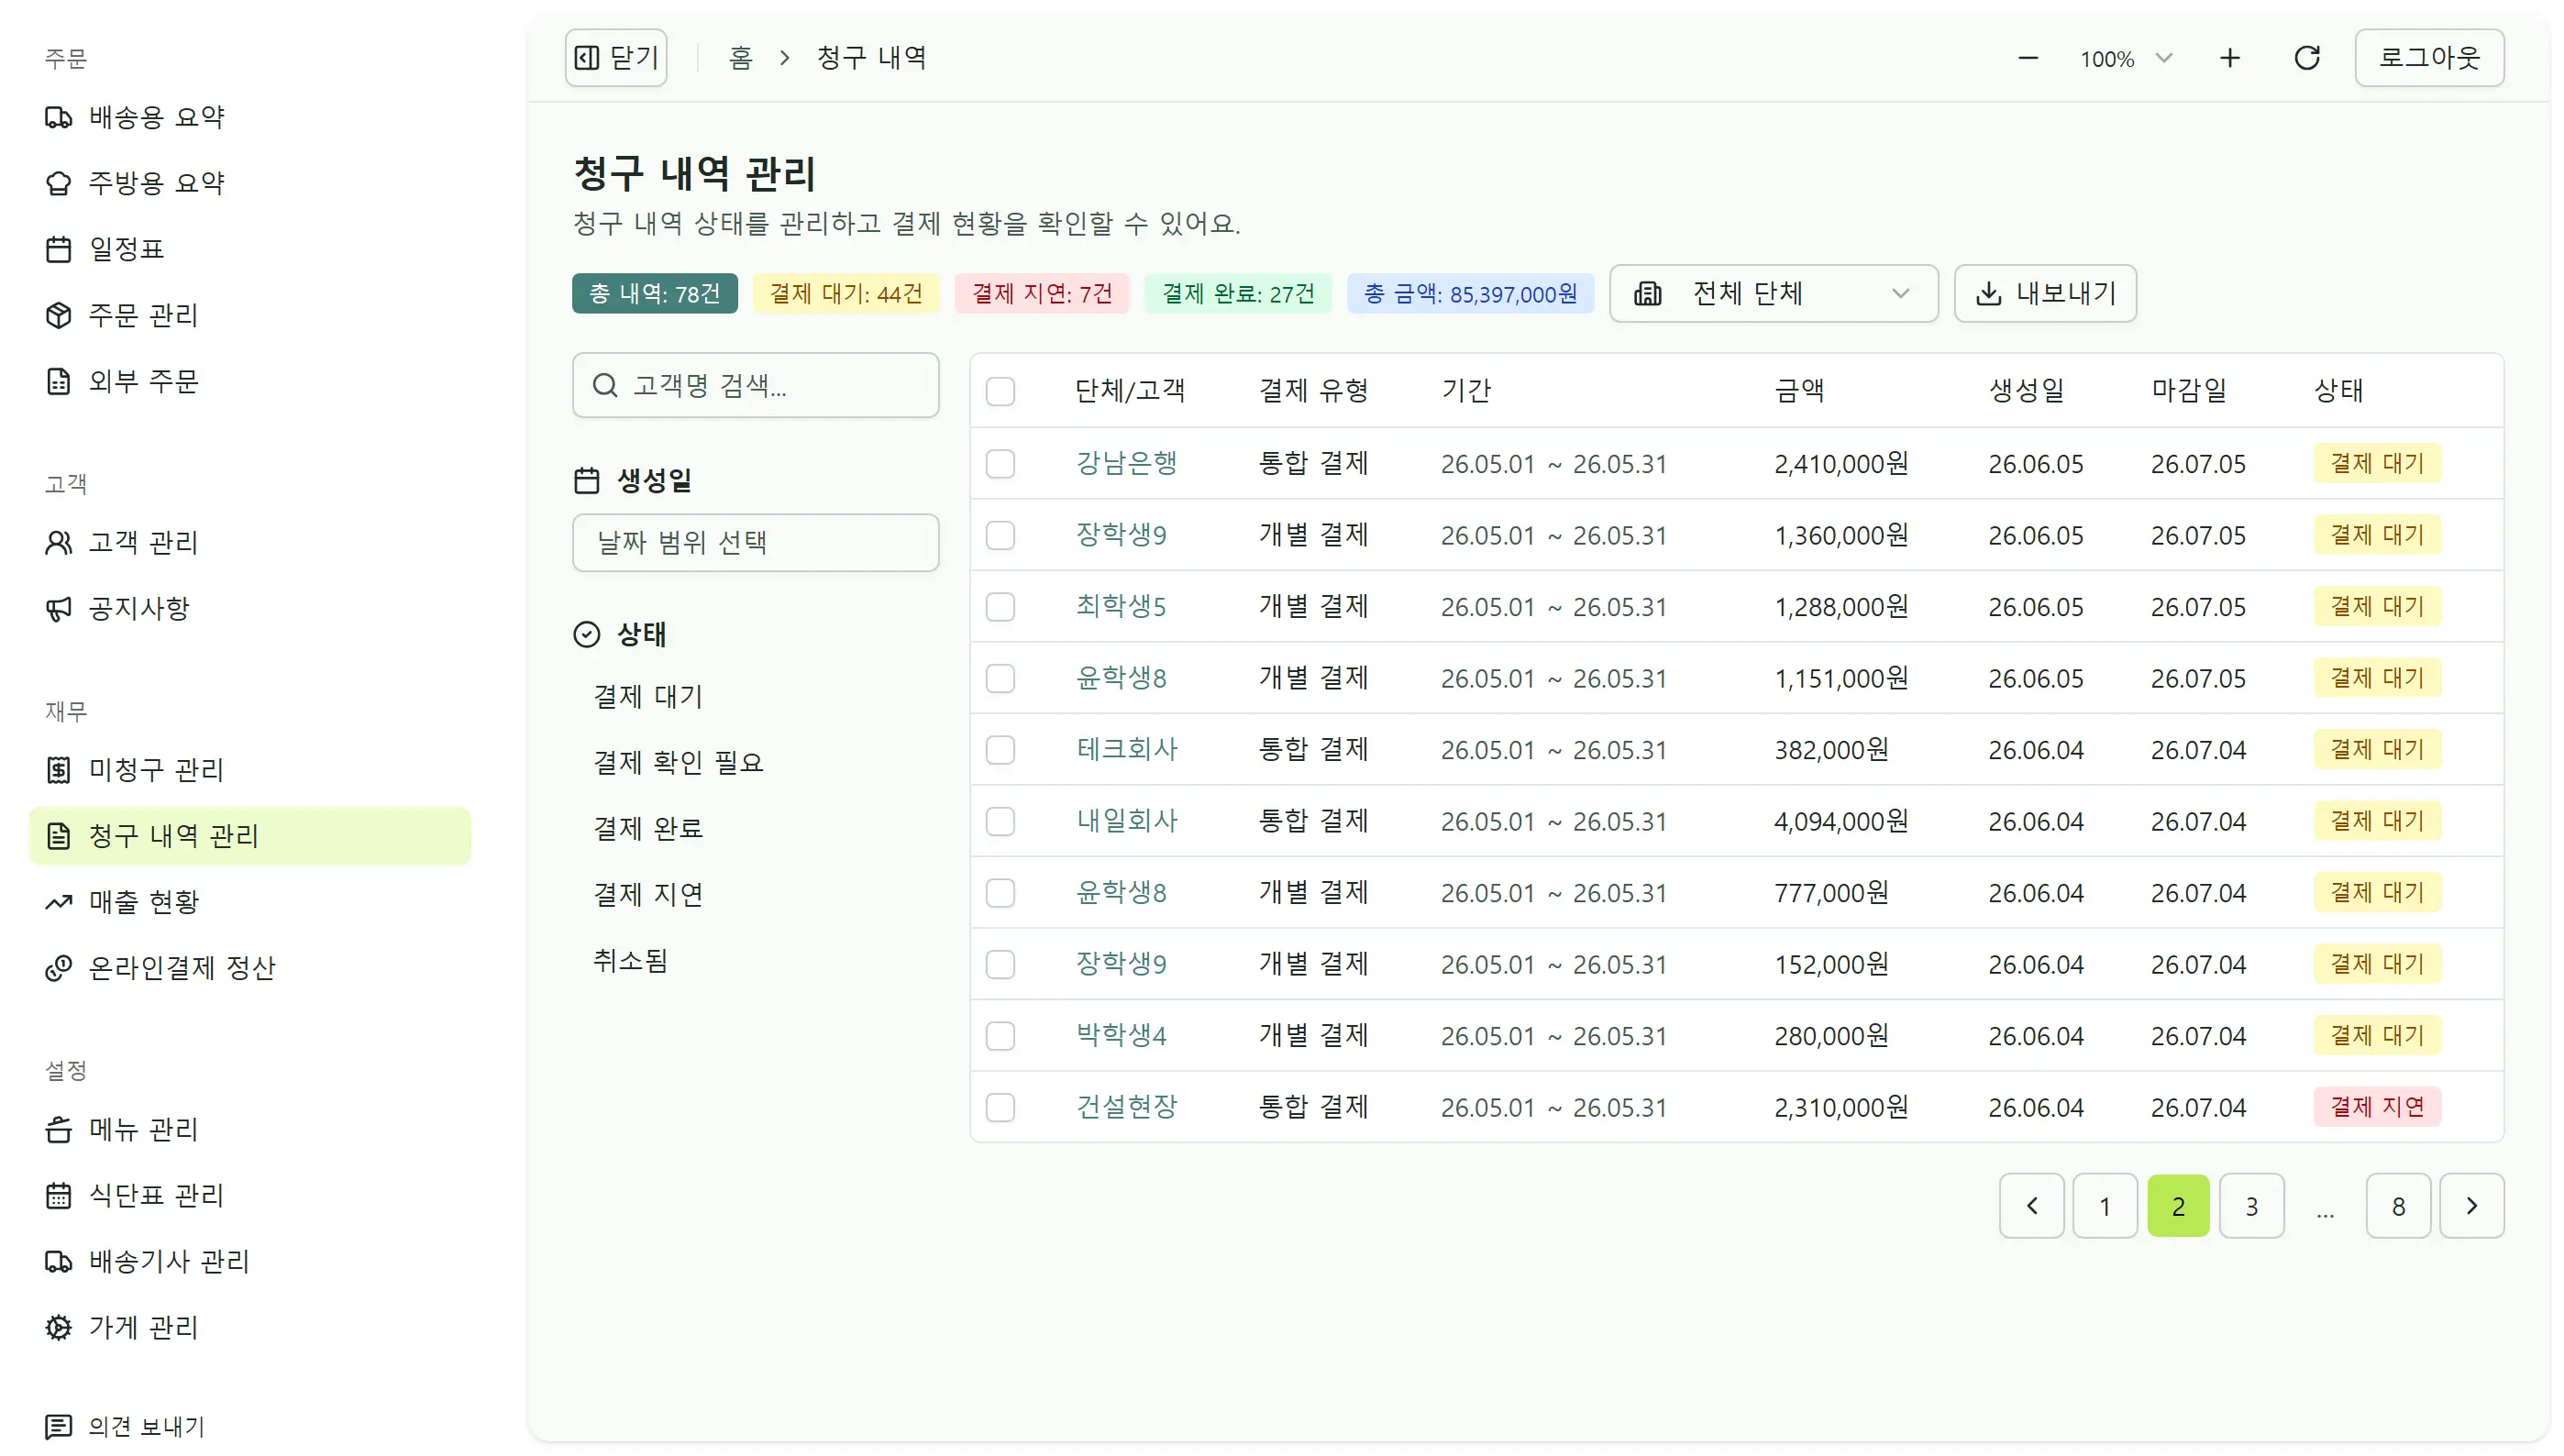Check the 박학생4 row checkbox
Image resolution: width=2564 pixels, height=1456 pixels.
click(x=1000, y=1036)
